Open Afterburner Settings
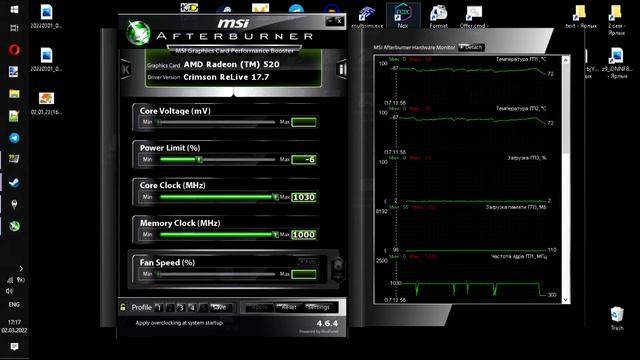The image size is (640, 360). click(x=318, y=307)
